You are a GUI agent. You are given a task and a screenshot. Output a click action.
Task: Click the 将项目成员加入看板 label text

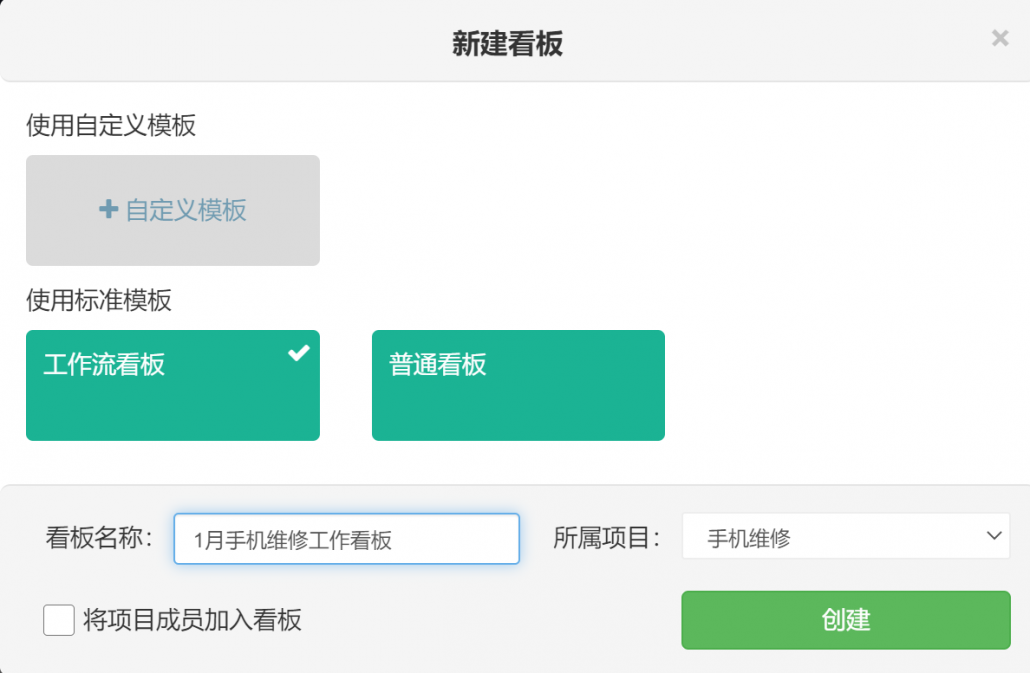coord(192,620)
